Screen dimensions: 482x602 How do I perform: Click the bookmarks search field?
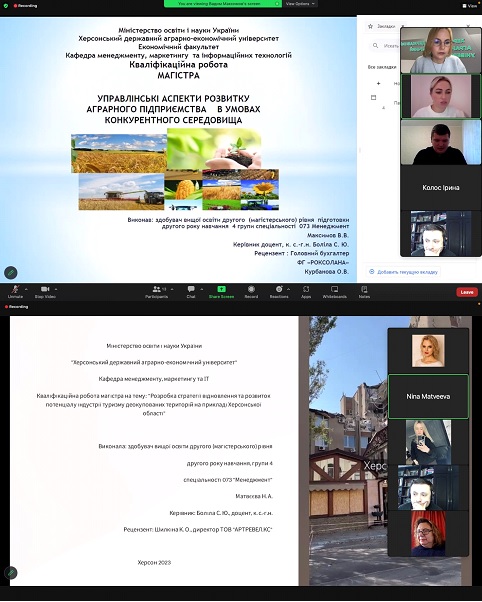point(385,46)
